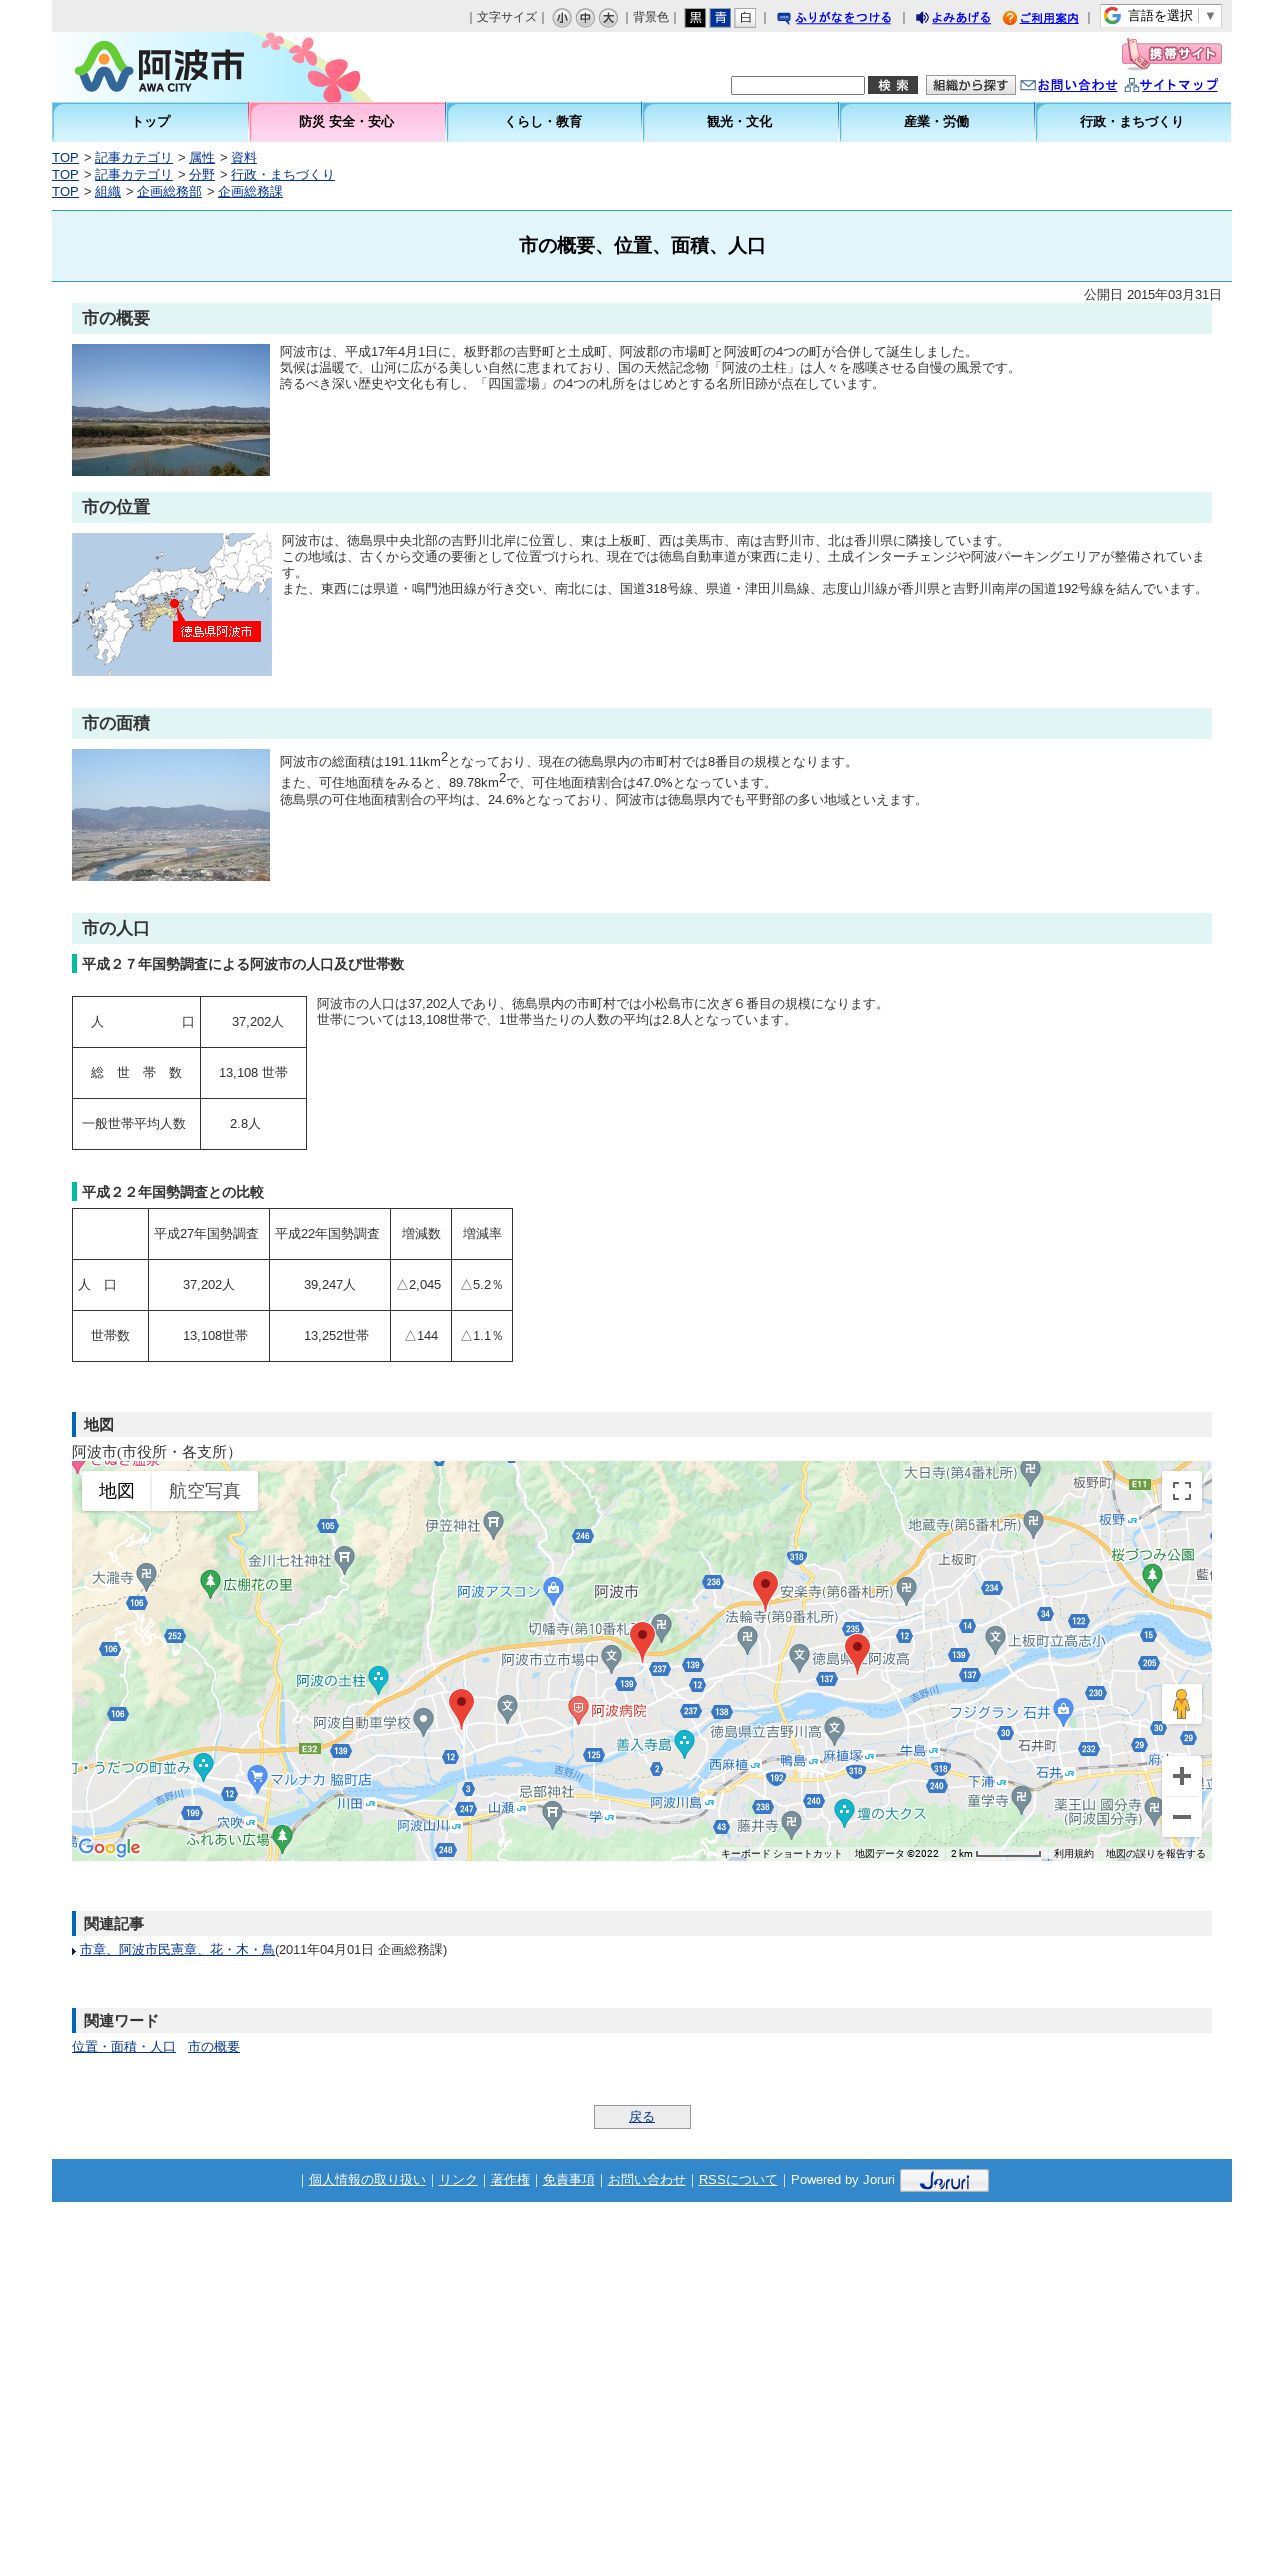Click the map 利用規約 terms link

[1073, 1853]
